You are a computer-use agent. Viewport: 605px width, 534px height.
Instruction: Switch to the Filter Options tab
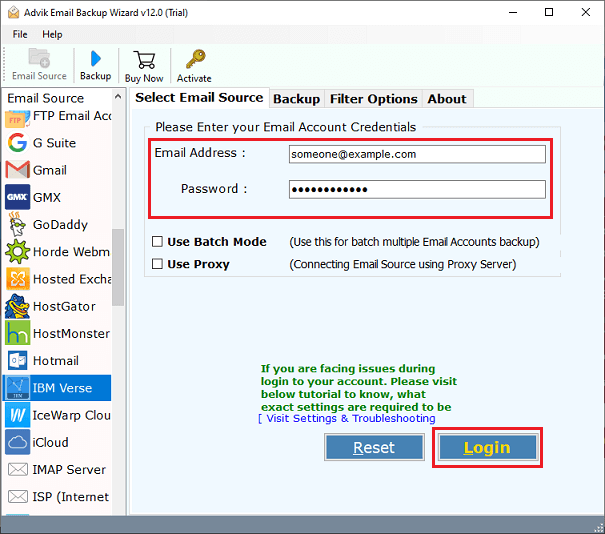tap(373, 99)
